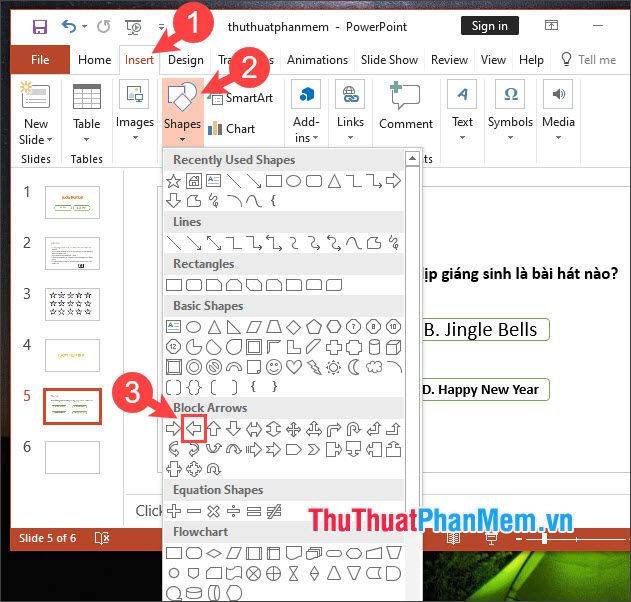Click the Save icon in the title bar
Screen dimensions: 631x602
(x=40, y=27)
